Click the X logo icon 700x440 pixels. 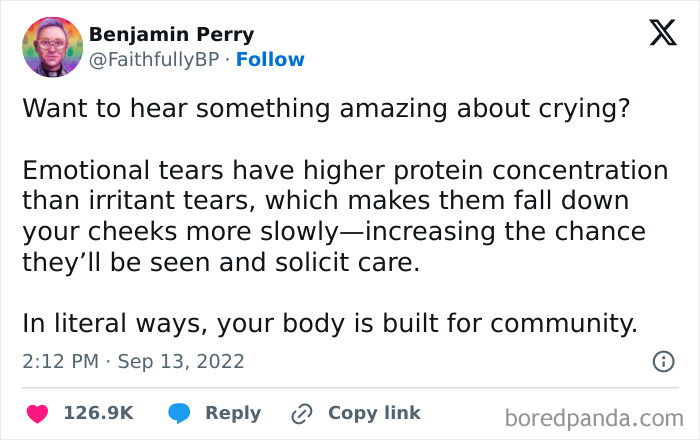pos(663,33)
